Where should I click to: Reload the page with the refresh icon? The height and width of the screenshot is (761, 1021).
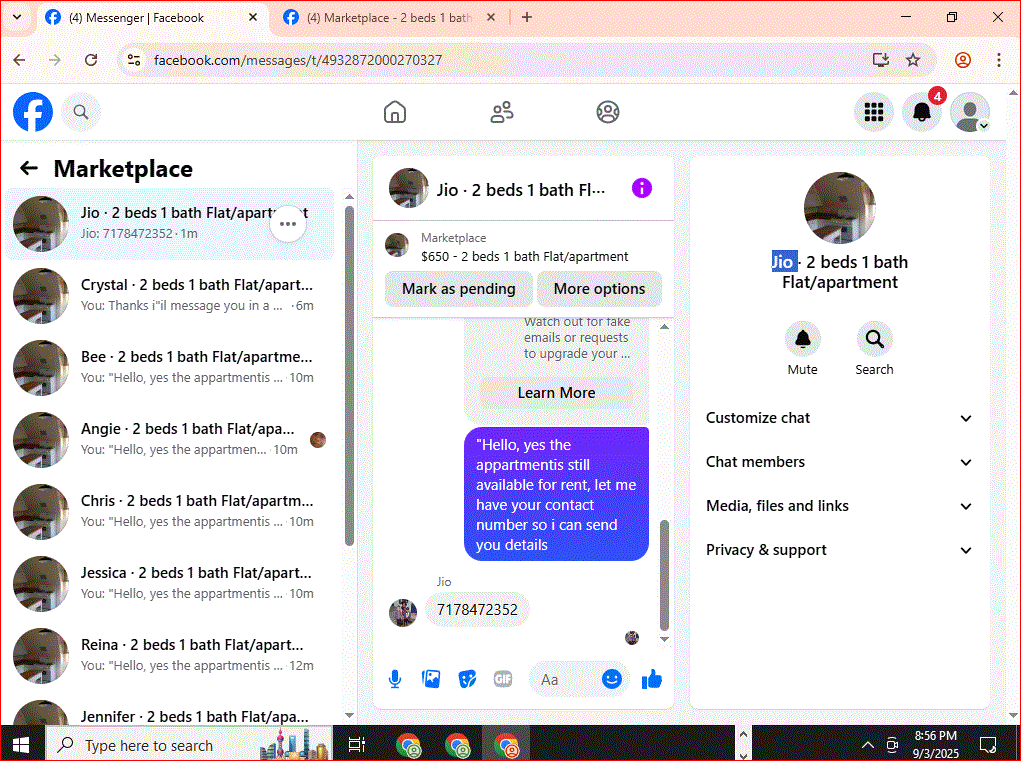pos(91,60)
